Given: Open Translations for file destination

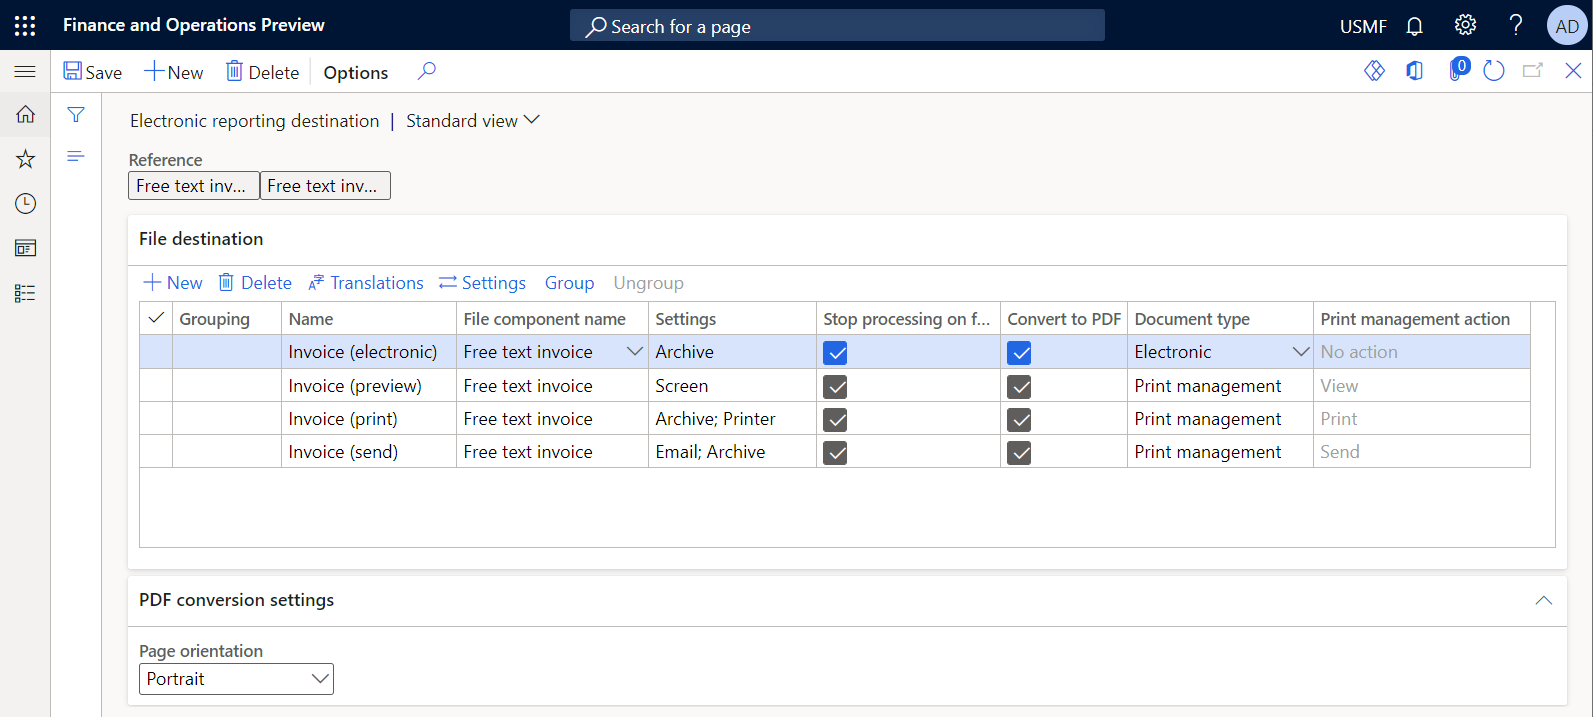Looking at the screenshot, I should [366, 283].
